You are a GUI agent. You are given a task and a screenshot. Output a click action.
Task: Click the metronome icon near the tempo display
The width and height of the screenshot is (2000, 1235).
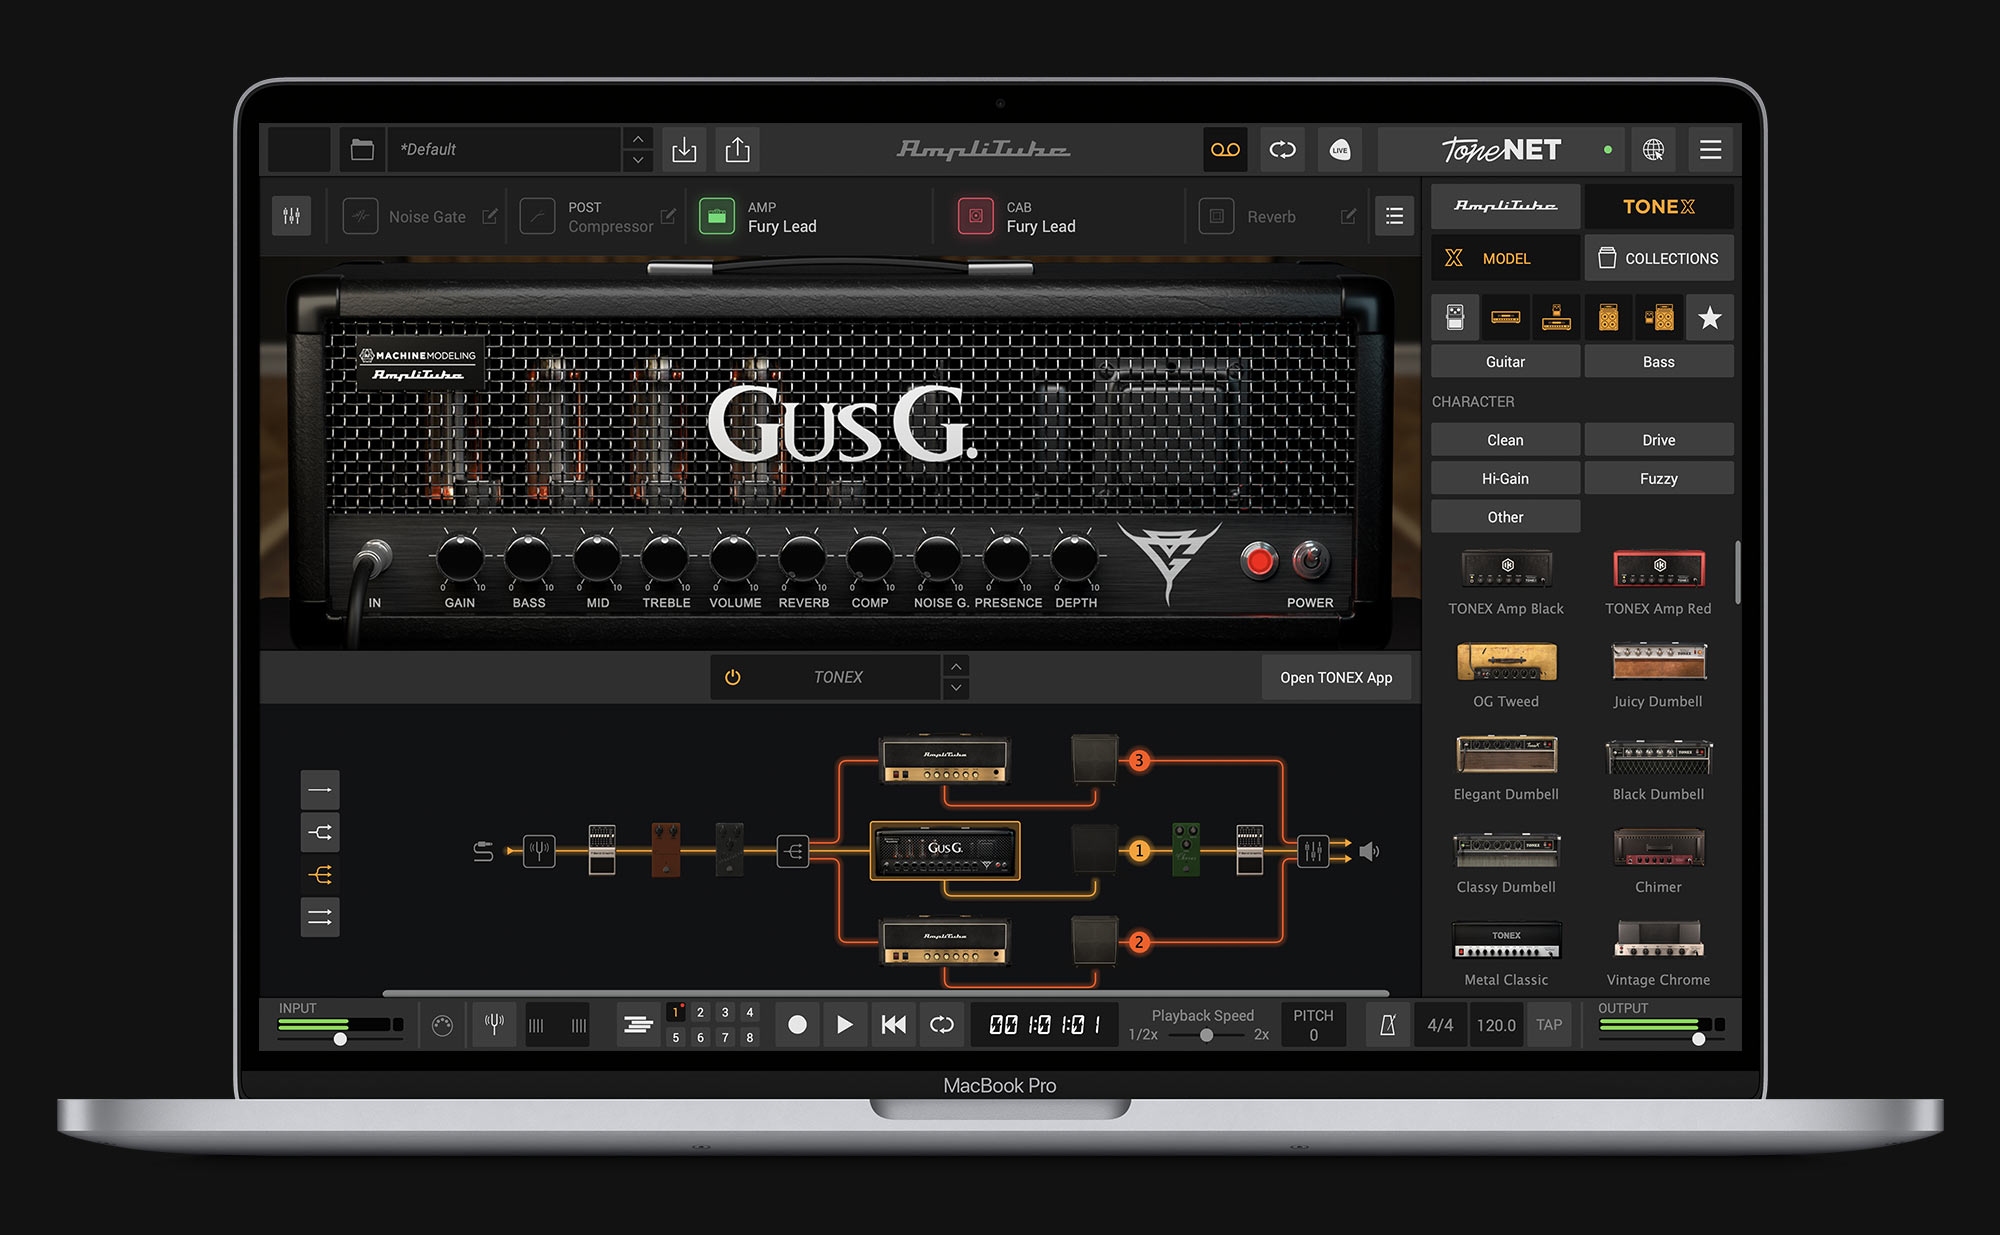point(1386,1024)
